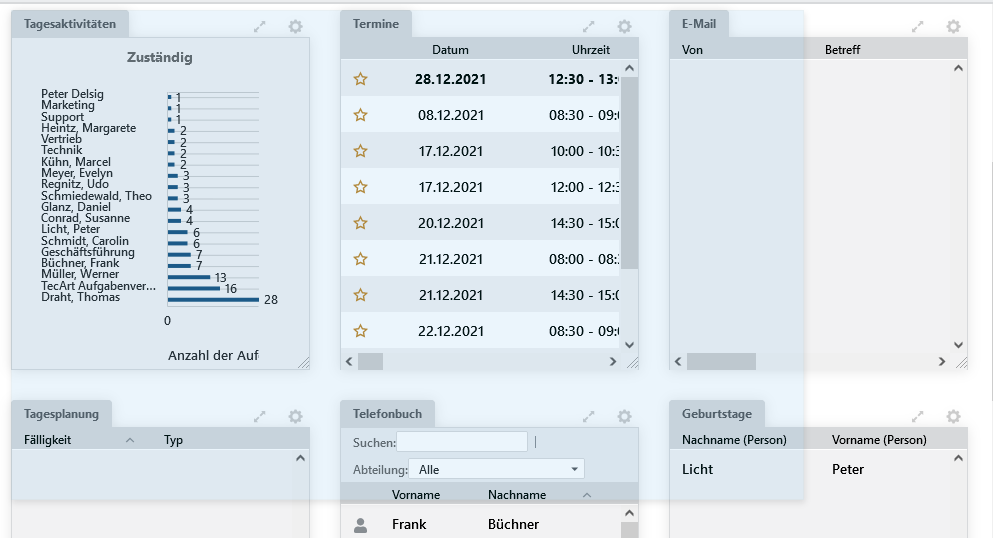
Task: Click the Geburtstage widget gear icon
Action: [953, 417]
